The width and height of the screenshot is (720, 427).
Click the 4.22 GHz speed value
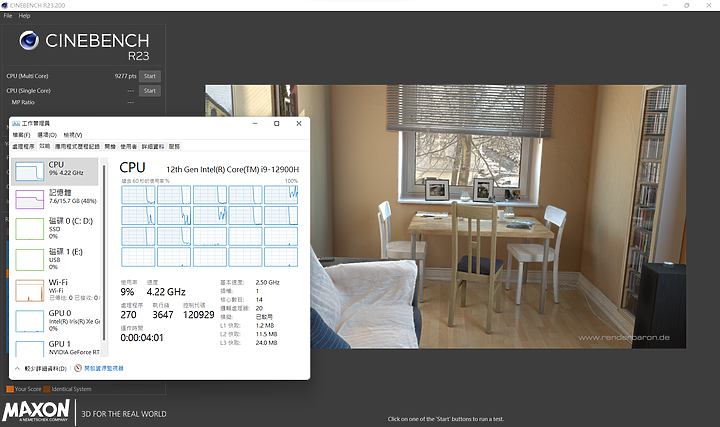166,292
